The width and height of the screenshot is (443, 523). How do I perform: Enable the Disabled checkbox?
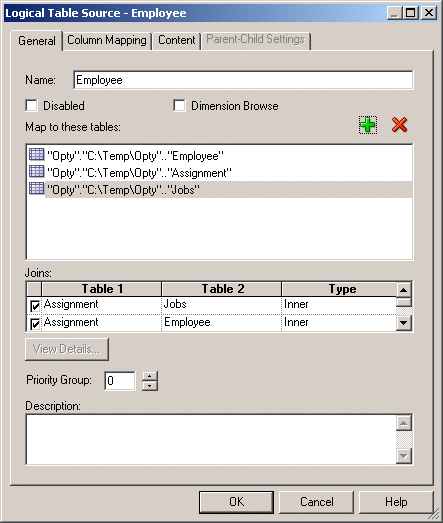pos(32,106)
